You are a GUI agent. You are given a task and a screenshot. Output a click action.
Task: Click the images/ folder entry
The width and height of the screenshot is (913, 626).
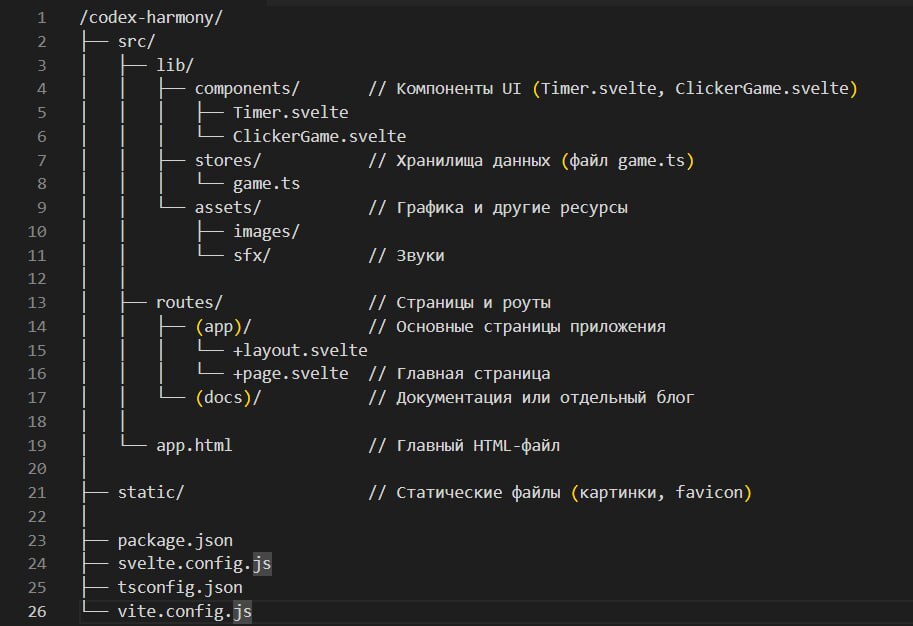click(266, 231)
